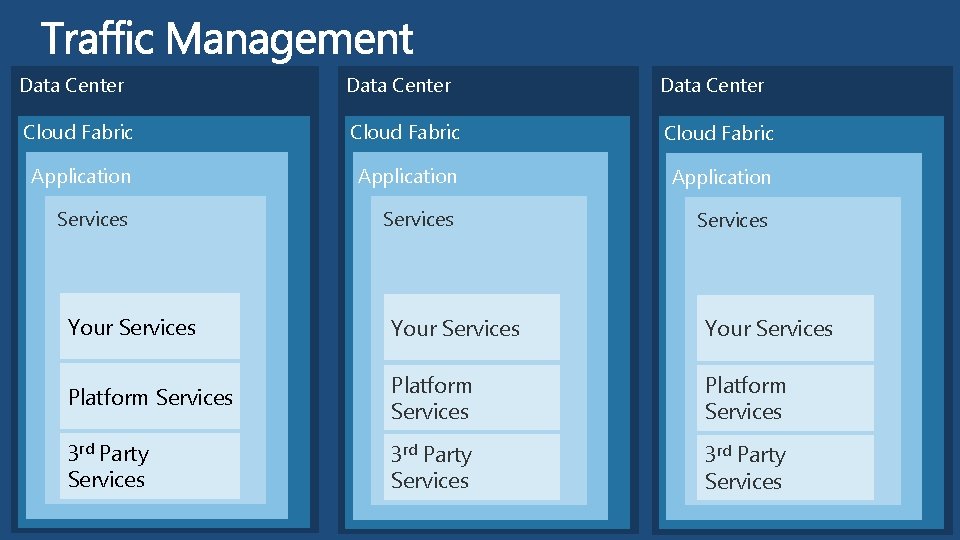Viewport: 960px width, 540px height.
Task: Select Your Services box in middle column
Action: [472, 328]
